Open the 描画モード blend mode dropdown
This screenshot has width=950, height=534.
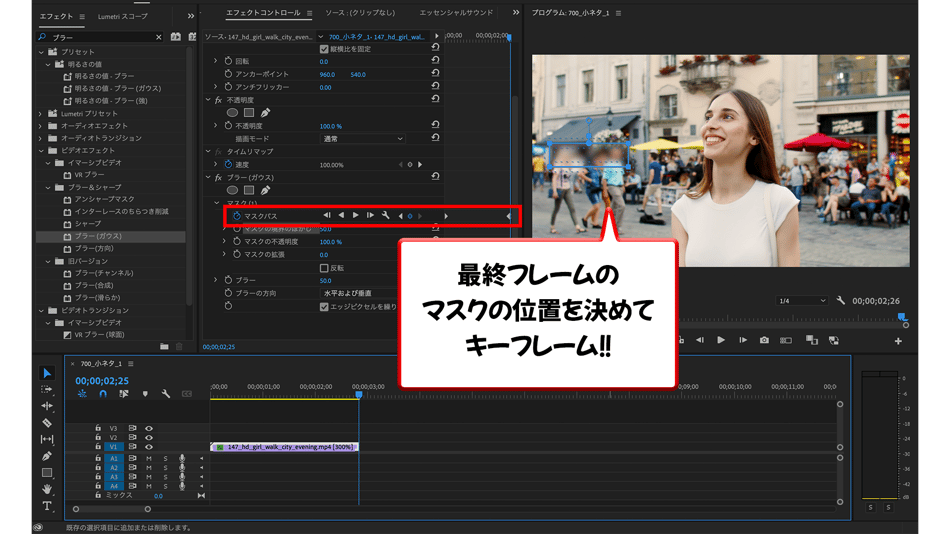(362, 139)
